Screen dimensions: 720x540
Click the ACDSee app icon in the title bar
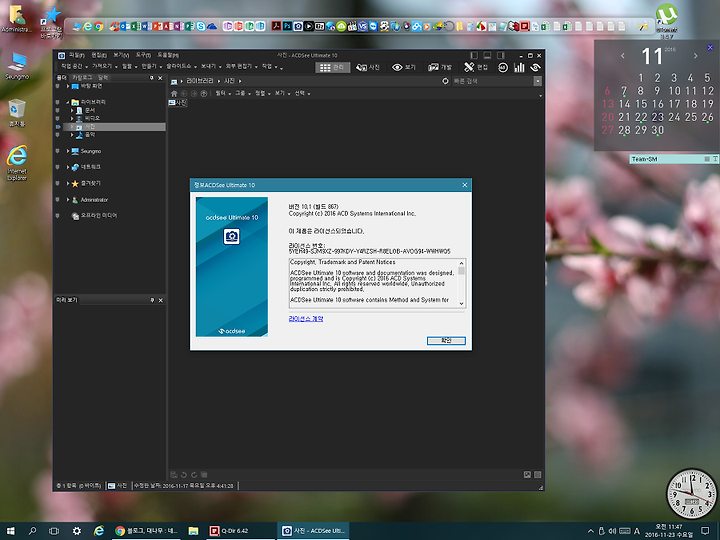point(61,56)
